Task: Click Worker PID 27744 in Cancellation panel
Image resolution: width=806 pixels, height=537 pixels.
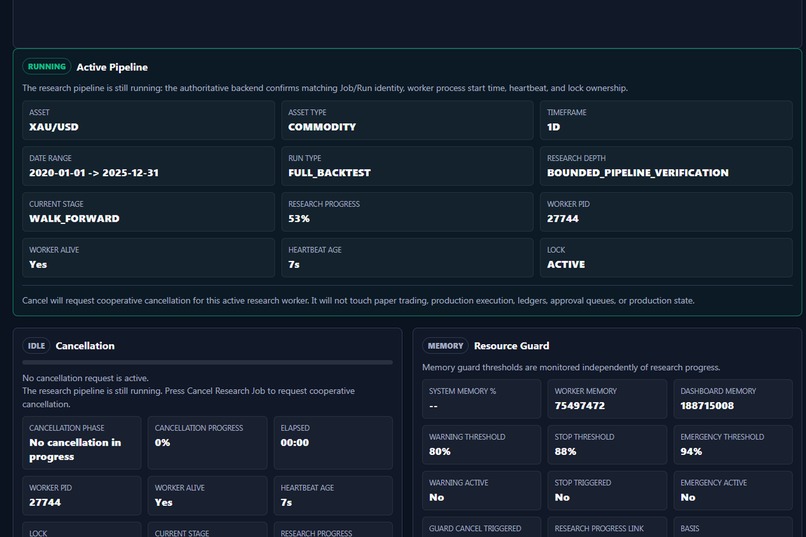Action: click(x=45, y=502)
